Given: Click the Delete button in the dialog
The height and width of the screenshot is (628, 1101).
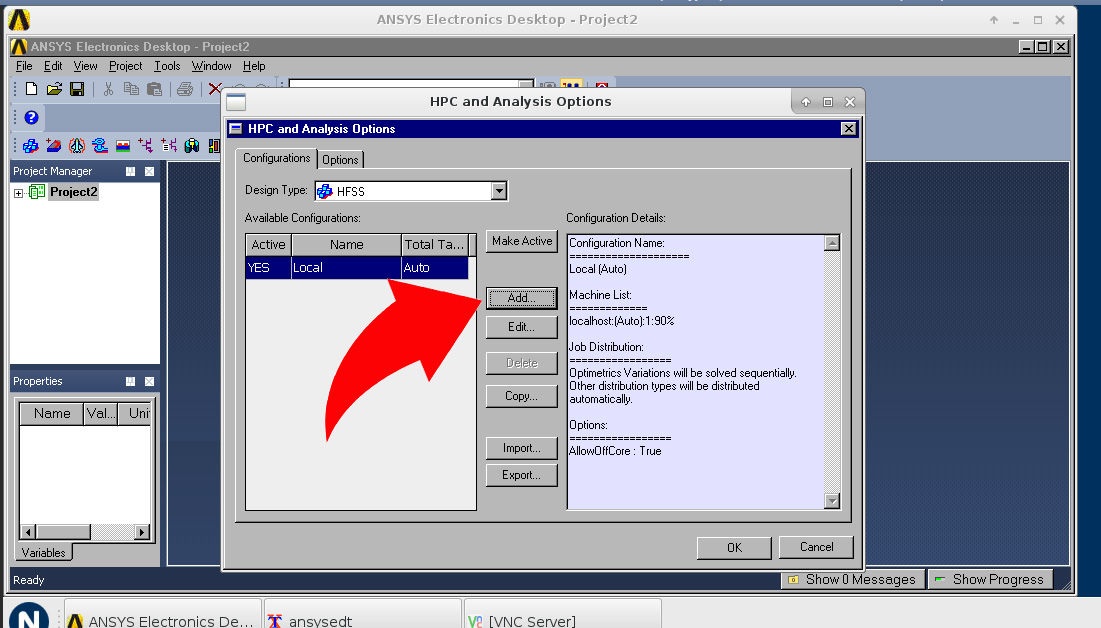Looking at the screenshot, I should click(x=522, y=363).
